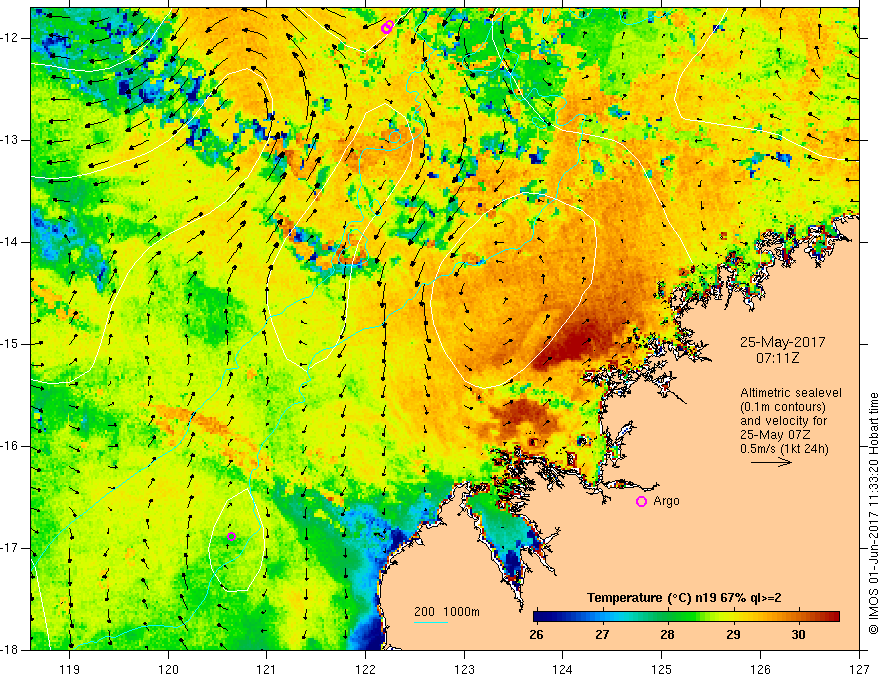
Task: Click the magenta Argo legend circle
Action: coord(641,501)
